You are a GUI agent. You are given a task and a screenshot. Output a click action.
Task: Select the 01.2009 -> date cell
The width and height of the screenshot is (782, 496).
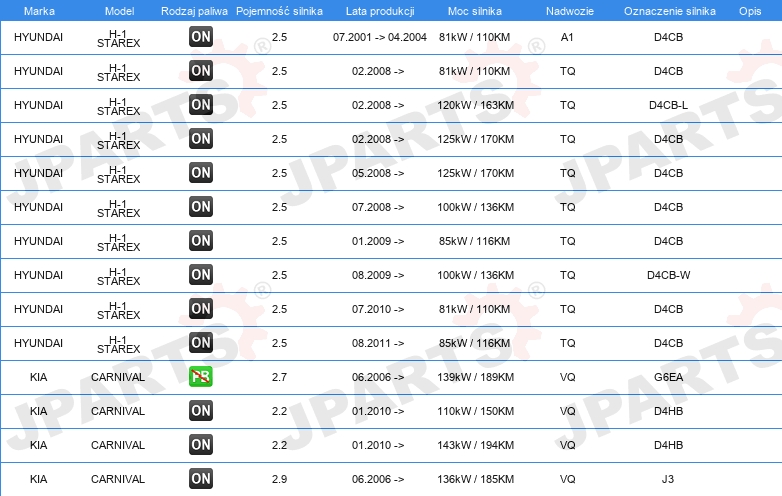tap(378, 241)
